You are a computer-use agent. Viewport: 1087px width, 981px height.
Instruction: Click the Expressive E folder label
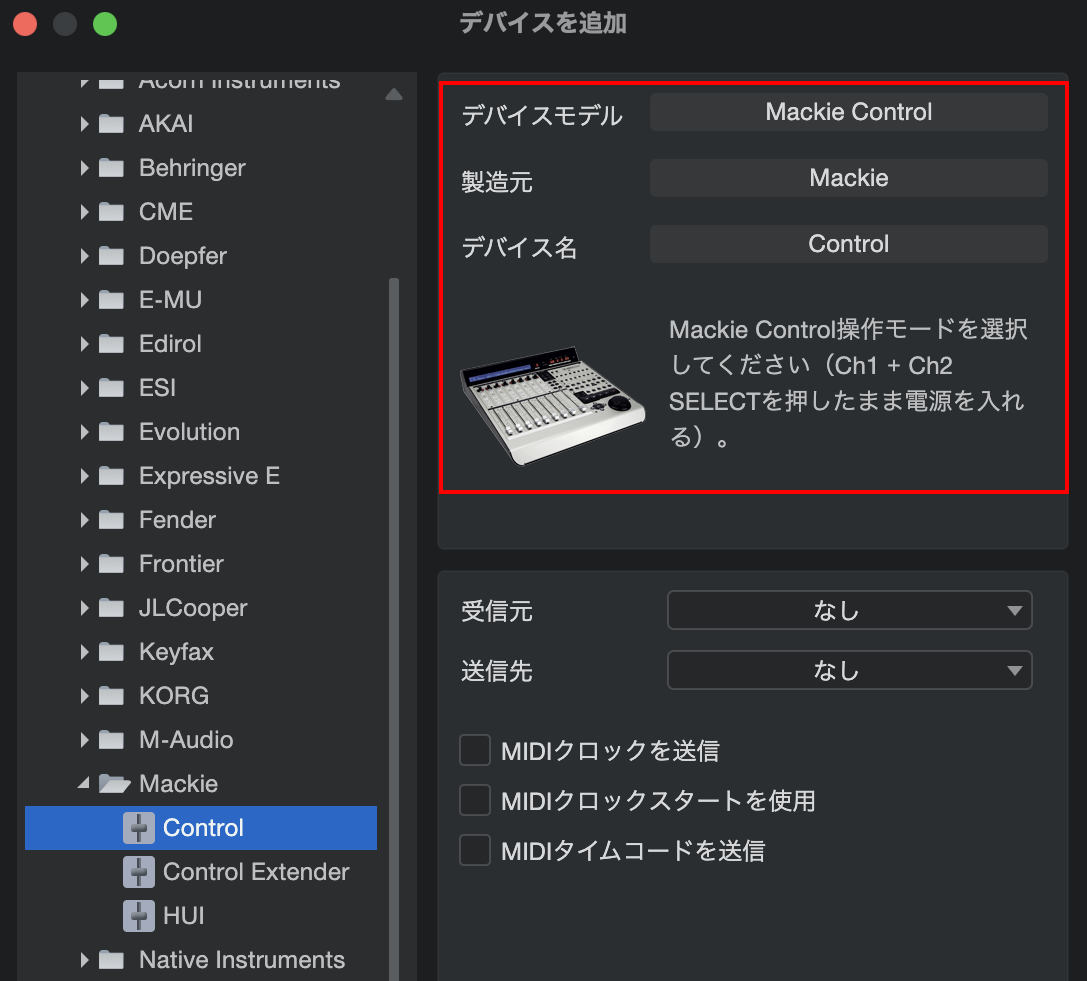[209, 476]
